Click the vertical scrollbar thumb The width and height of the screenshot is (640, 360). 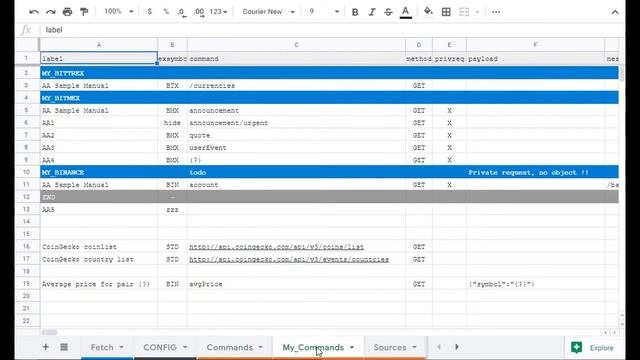click(622, 73)
